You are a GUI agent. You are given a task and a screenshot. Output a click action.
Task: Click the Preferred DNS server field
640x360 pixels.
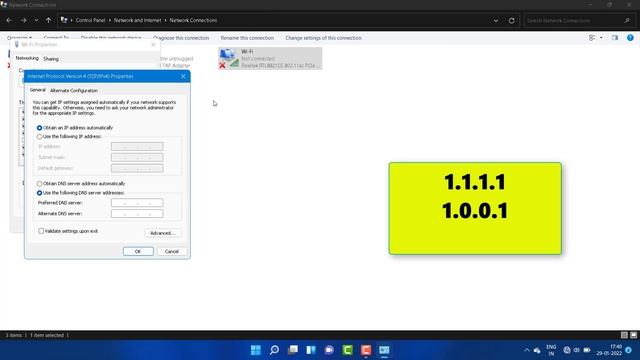(137, 203)
